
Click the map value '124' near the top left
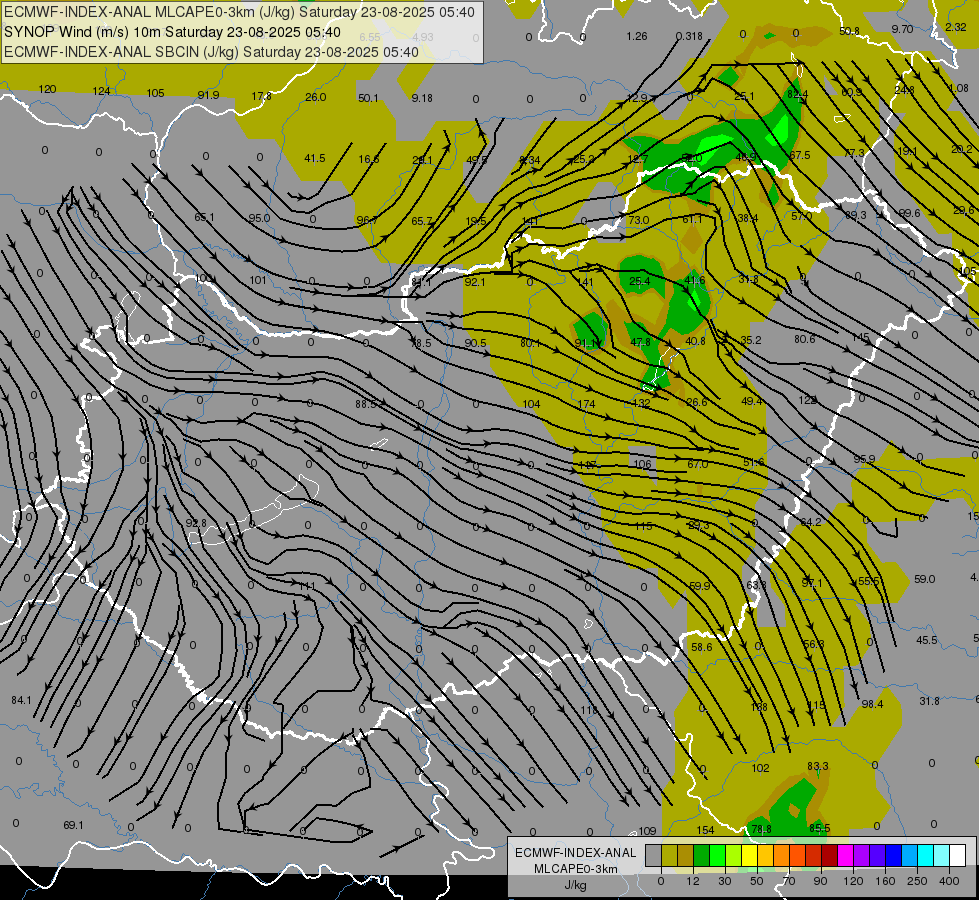(x=101, y=91)
